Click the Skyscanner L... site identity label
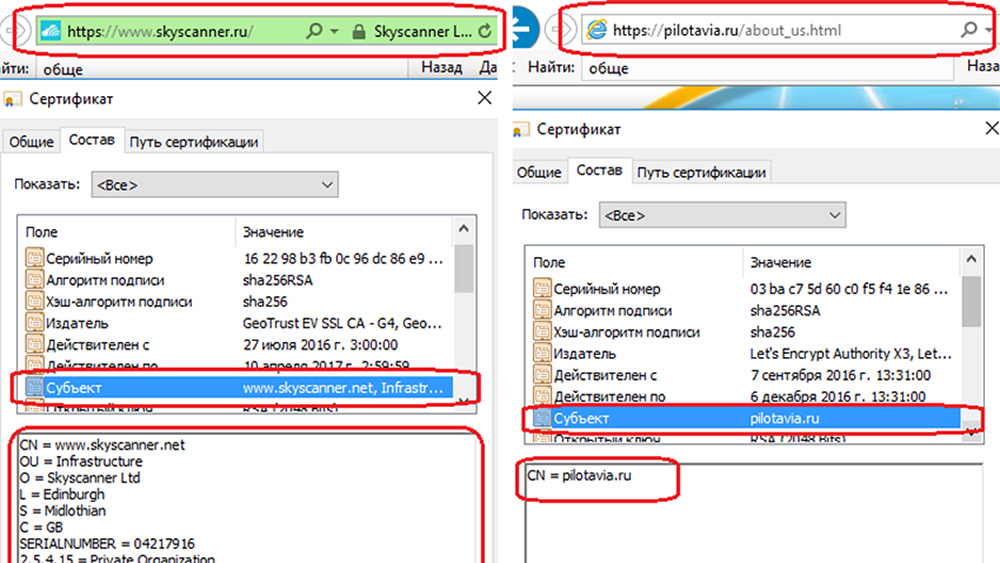This screenshot has width=1000, height=563. pyautogui.click(x=424, y=31)
